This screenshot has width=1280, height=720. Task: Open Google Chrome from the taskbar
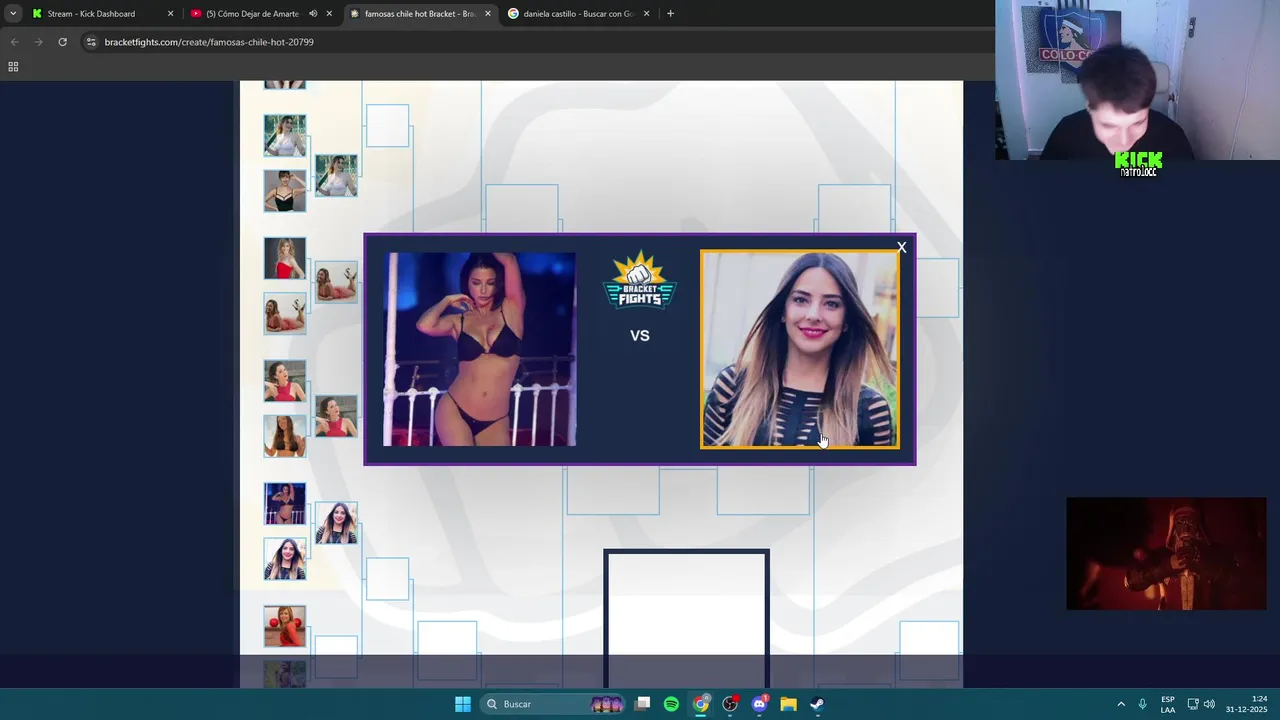click(x=701, y=704)
